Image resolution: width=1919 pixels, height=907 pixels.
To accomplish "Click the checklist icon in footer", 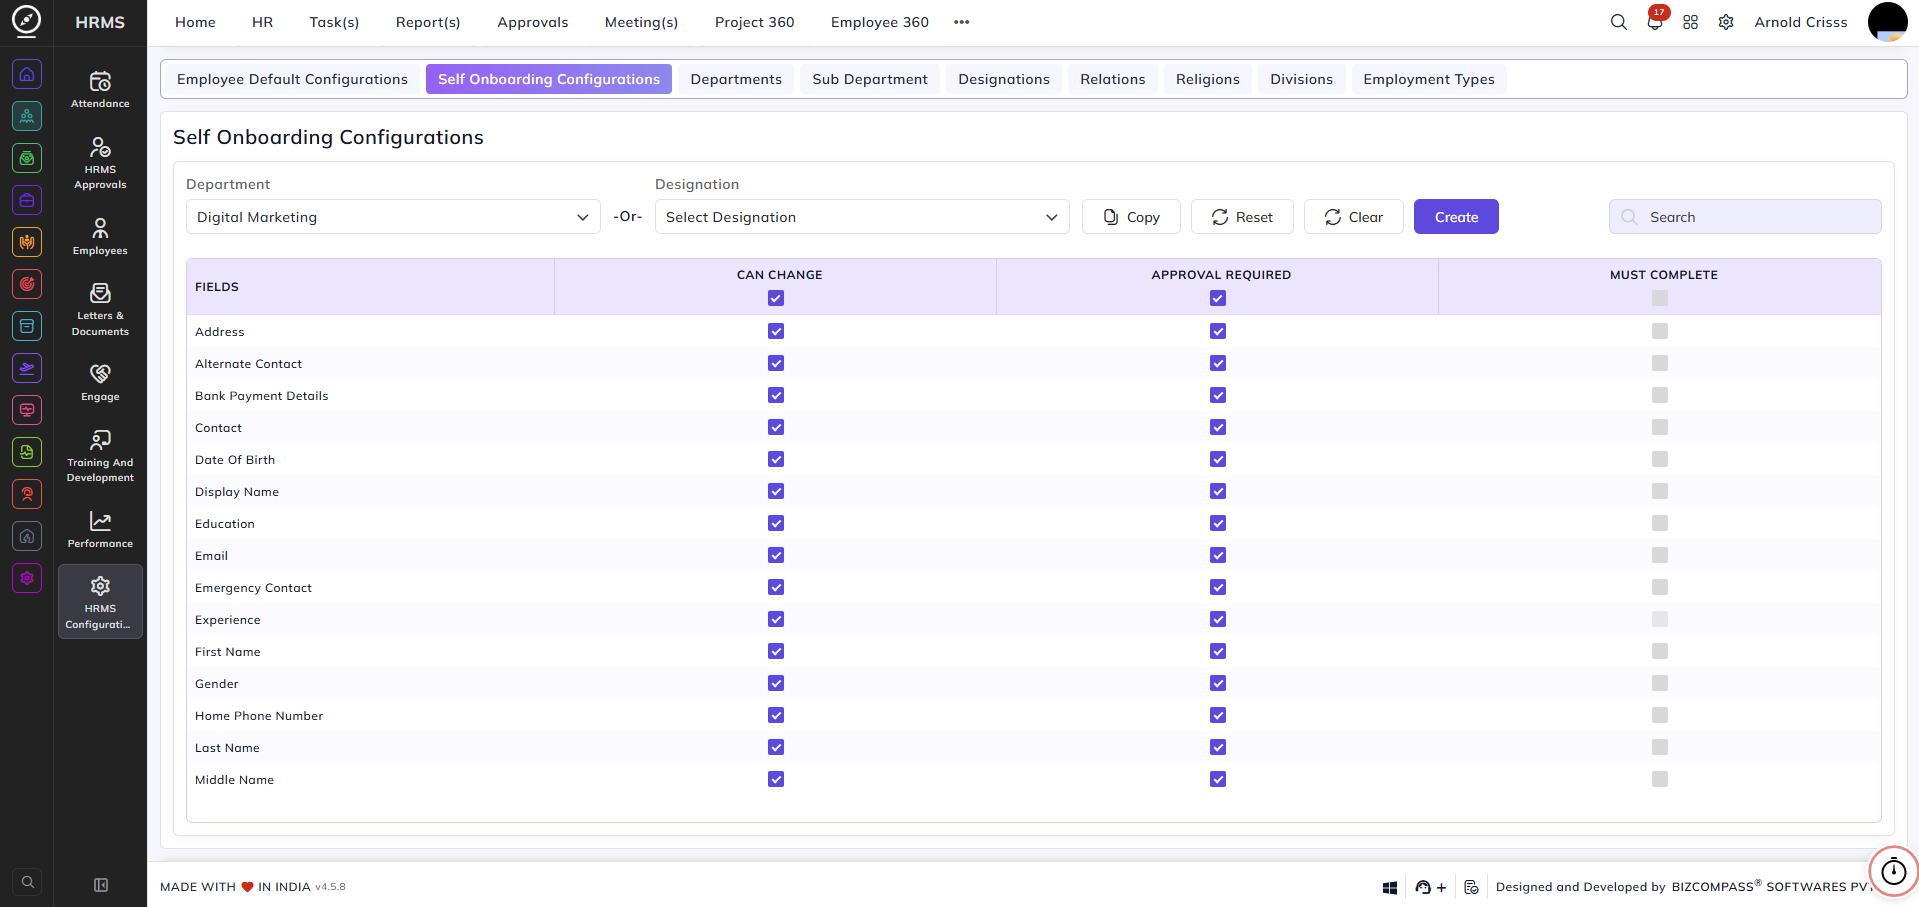I will tap(1471, 887).
